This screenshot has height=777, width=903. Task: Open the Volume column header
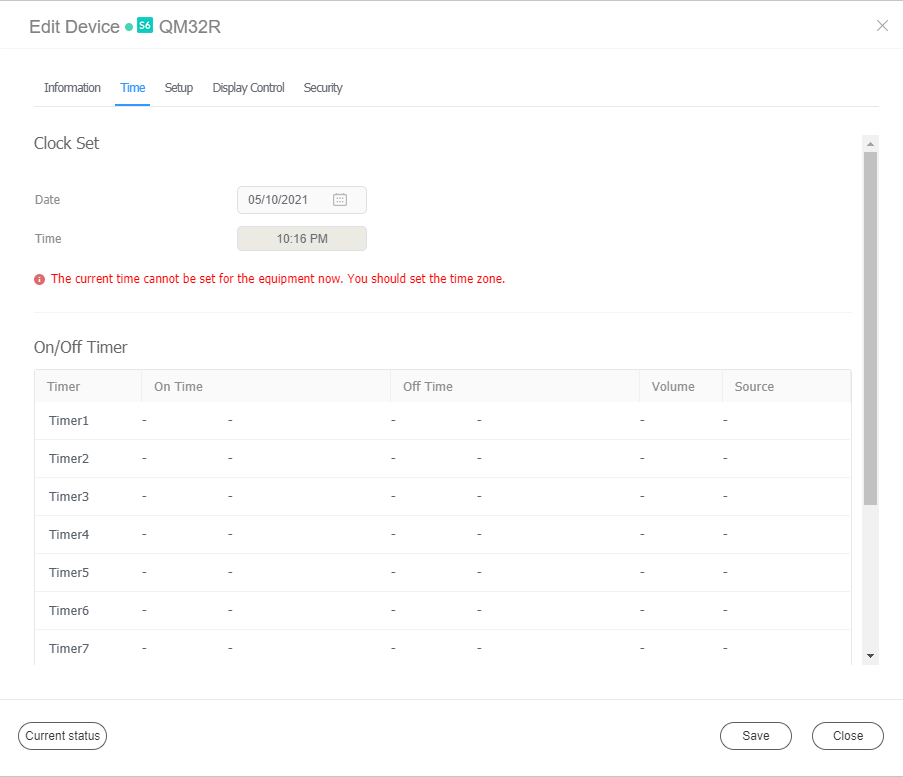pyautogui.click(x=672, y=386)
